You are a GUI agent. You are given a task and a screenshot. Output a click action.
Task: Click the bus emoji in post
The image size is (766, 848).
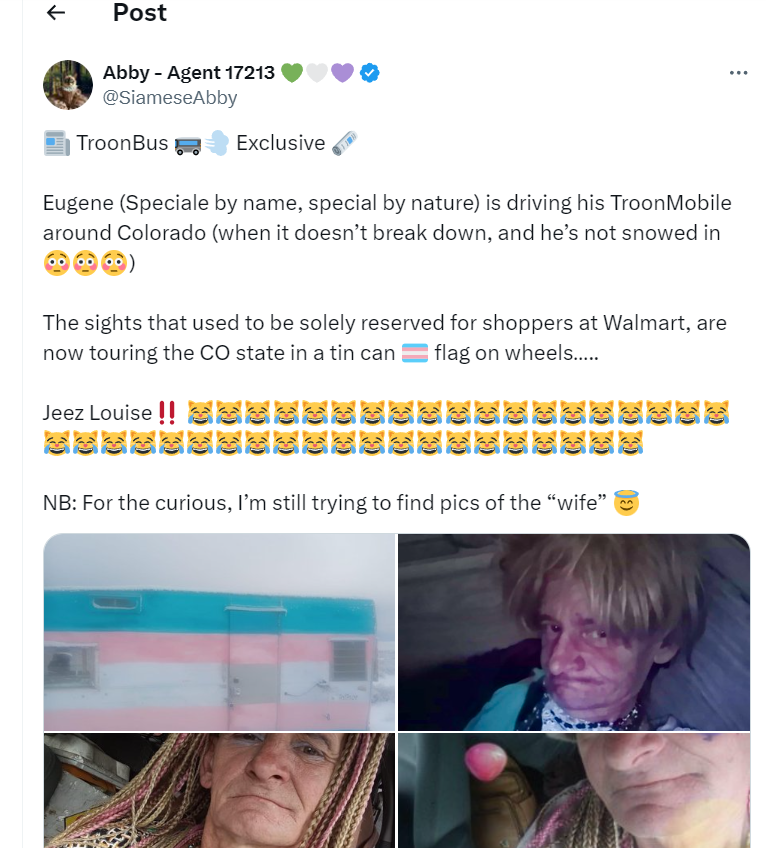[x=188, y=144]
